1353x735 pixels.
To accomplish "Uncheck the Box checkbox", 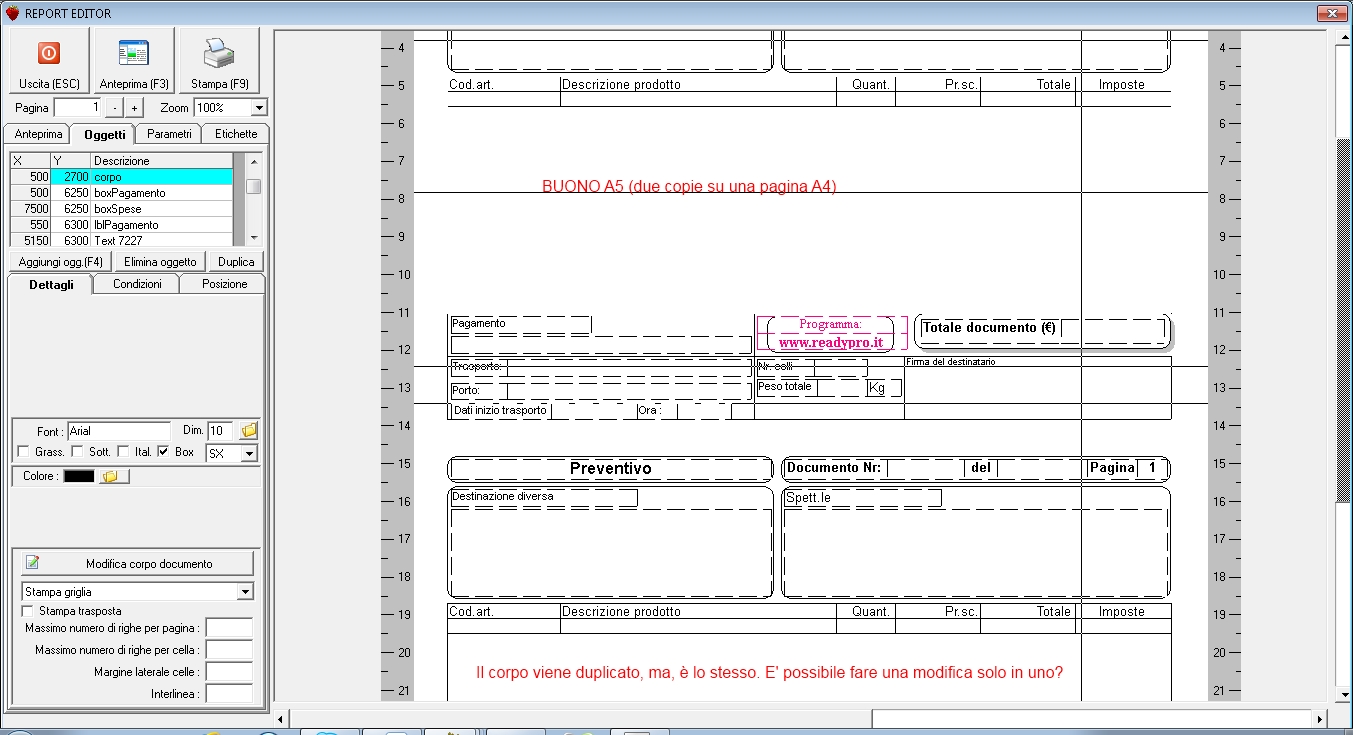I will coord(163,452).
